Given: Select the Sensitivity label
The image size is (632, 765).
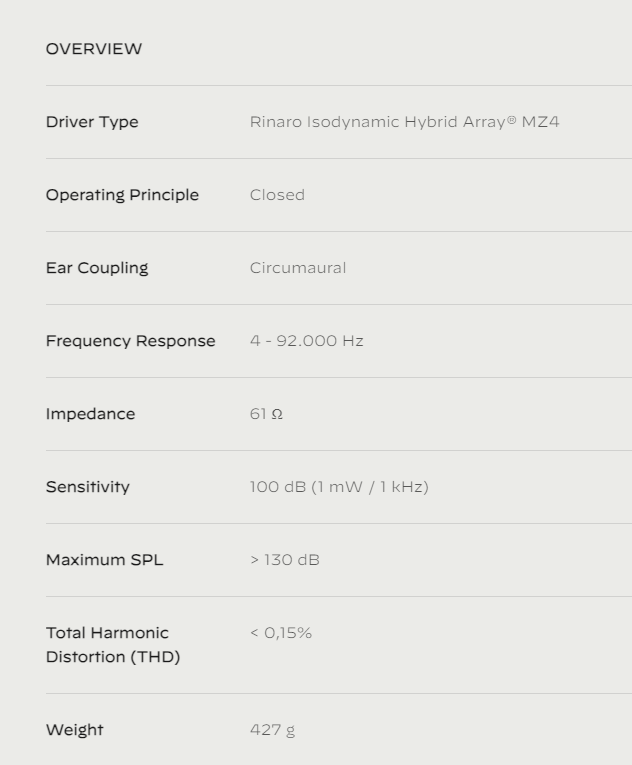Looking at the screenshot, I should coord(88,487).
